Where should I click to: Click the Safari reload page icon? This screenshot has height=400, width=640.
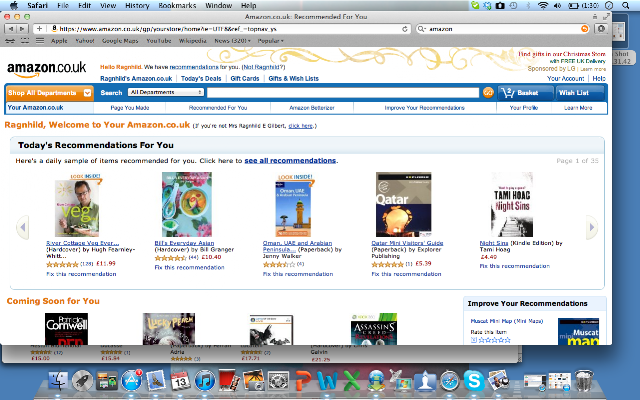[404, 29]
